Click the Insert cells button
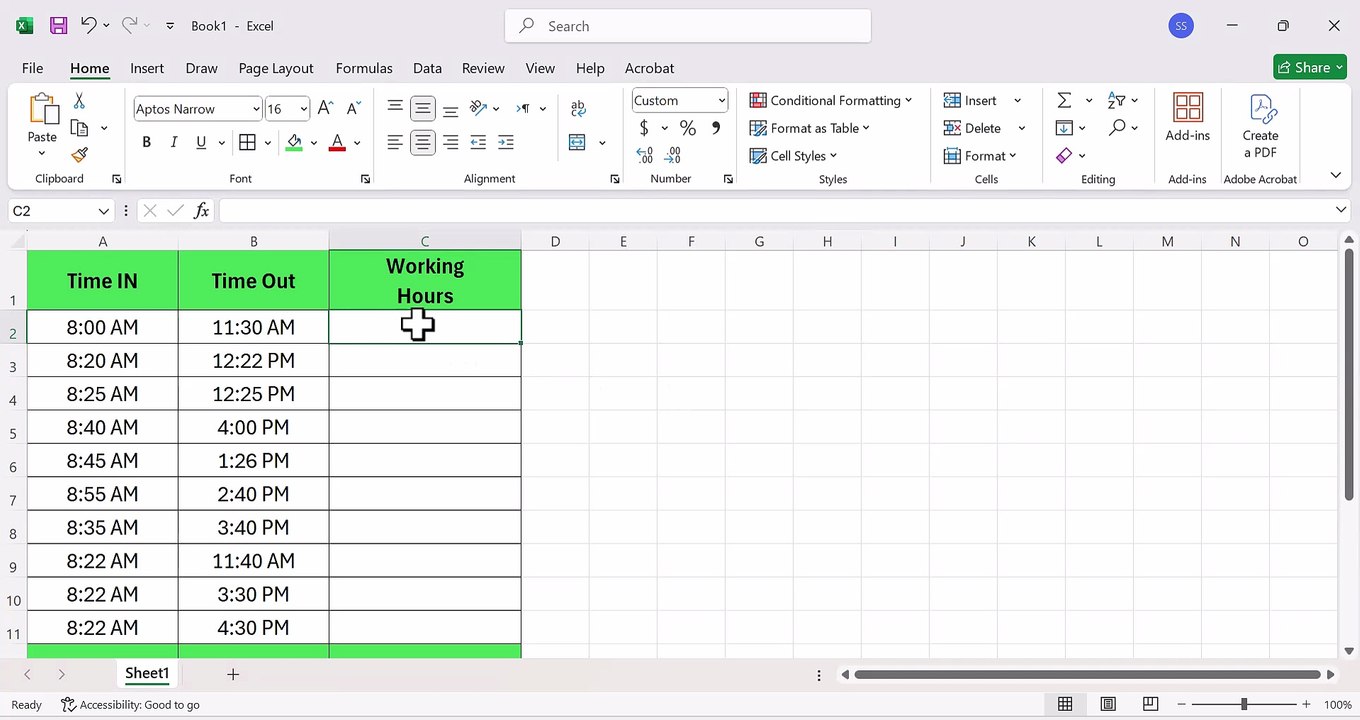The height and width of the screenshot is (720, 1360). (x=971, y=100)
